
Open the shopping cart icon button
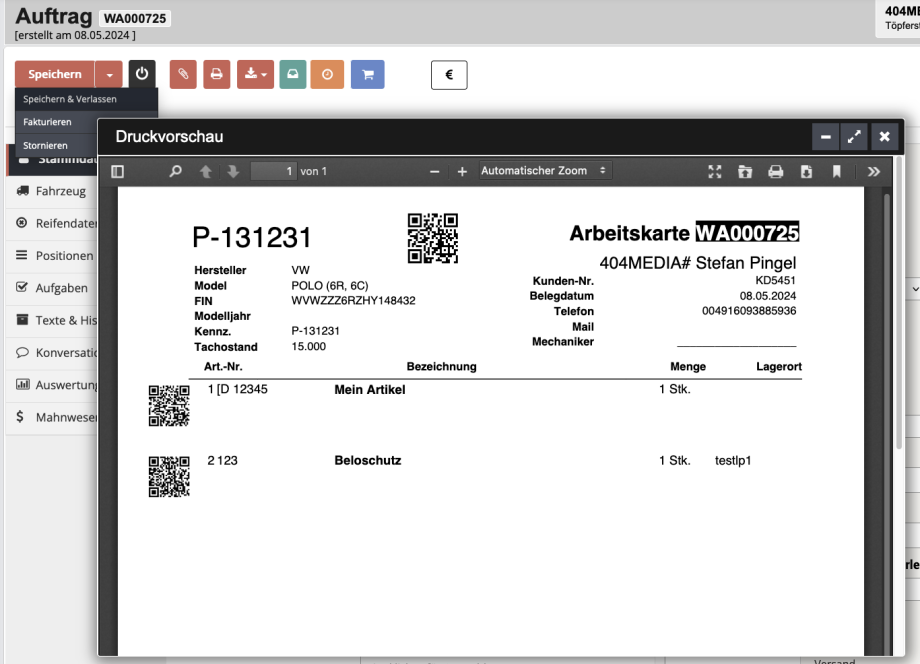click(367, 75)
